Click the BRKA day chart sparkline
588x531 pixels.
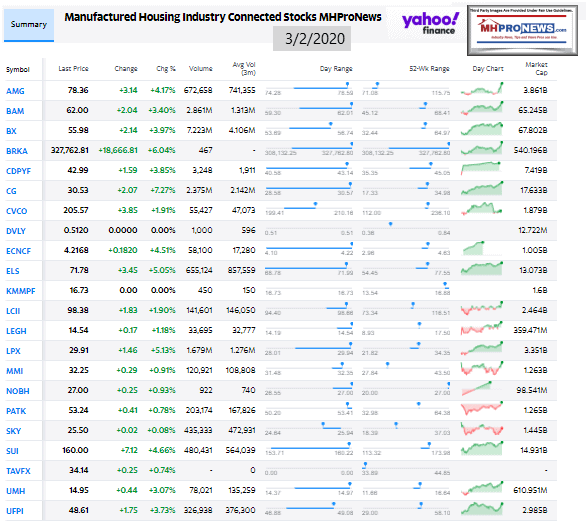click(482, 148)
